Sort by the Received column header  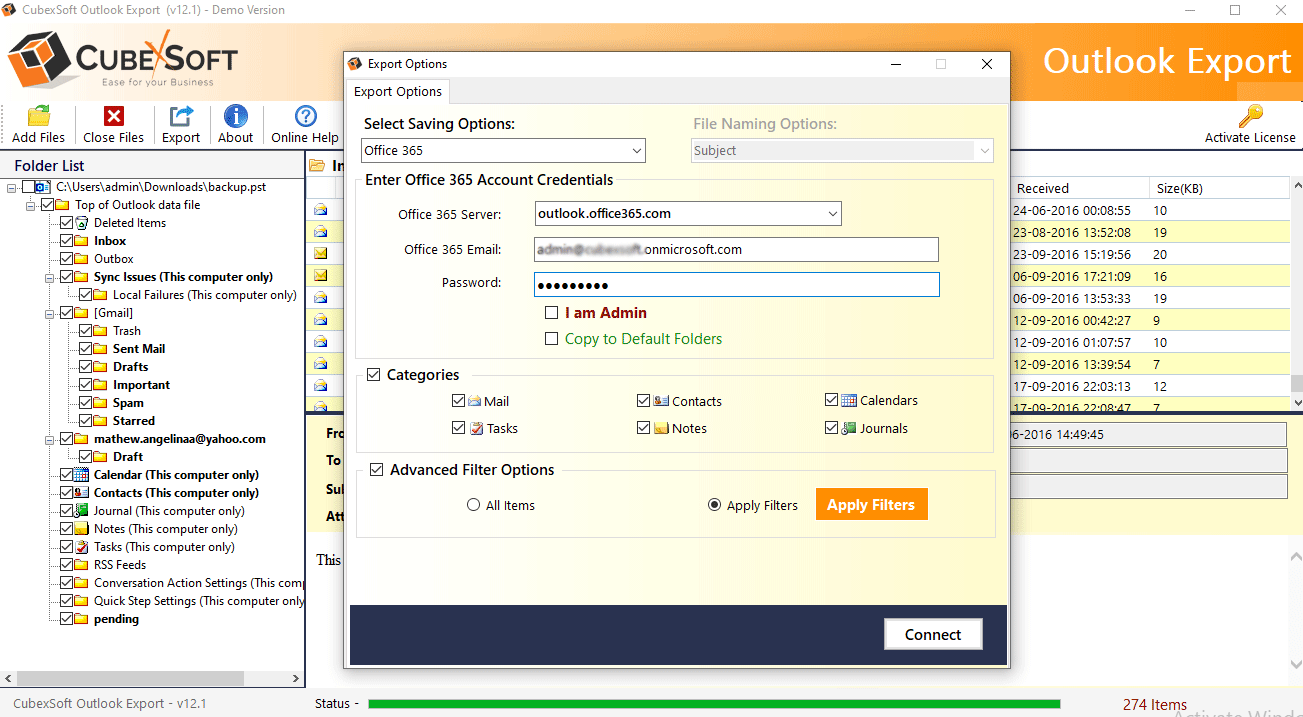point(1079,188)
